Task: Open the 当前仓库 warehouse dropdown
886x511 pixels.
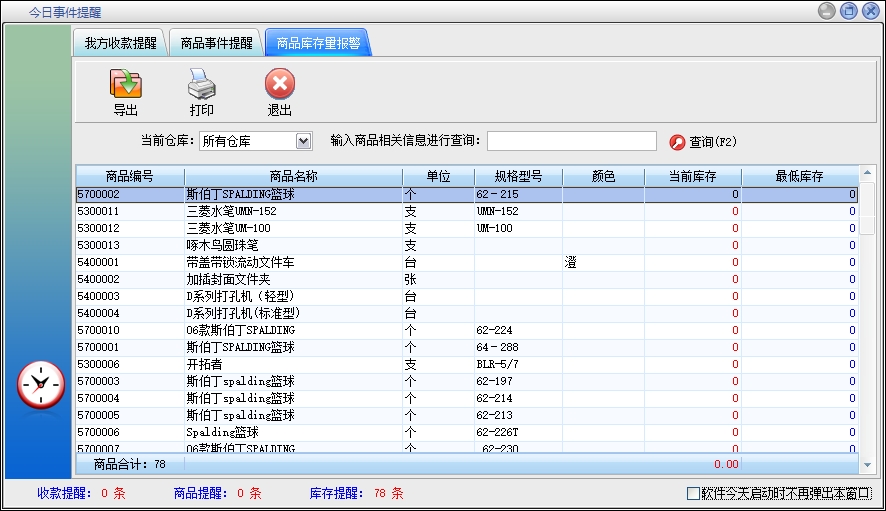Action: point(304,142)
